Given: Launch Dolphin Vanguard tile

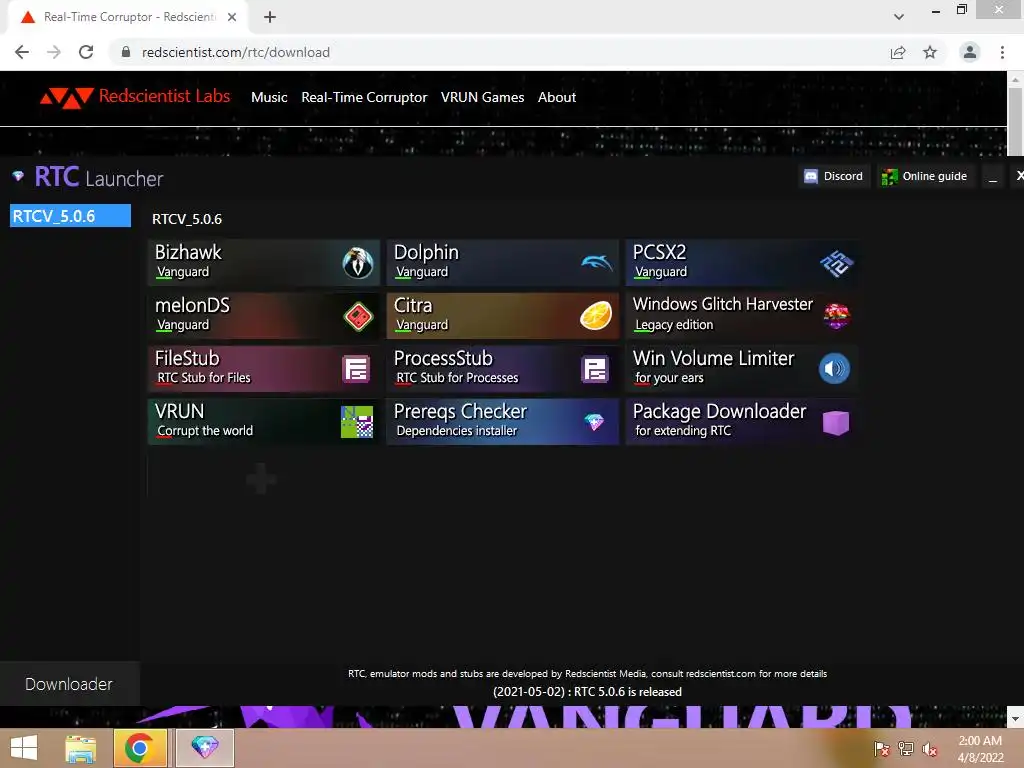Looking at the screenshot, I should [x=503, y=263].
